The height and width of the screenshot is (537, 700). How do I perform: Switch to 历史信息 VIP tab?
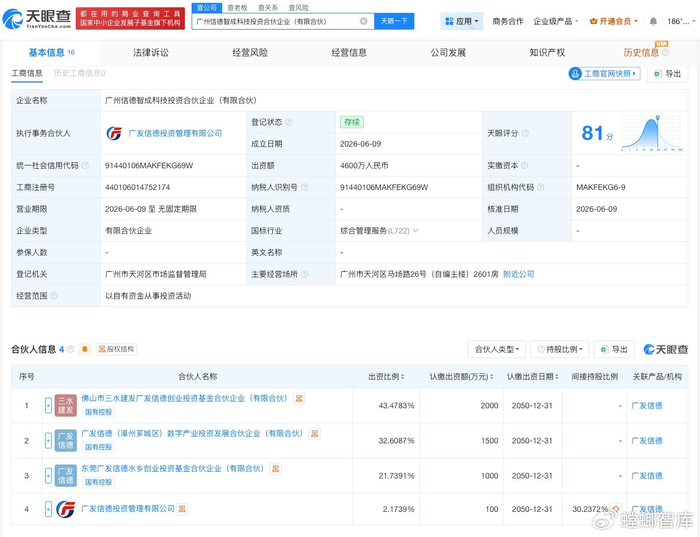pos(646,52)
